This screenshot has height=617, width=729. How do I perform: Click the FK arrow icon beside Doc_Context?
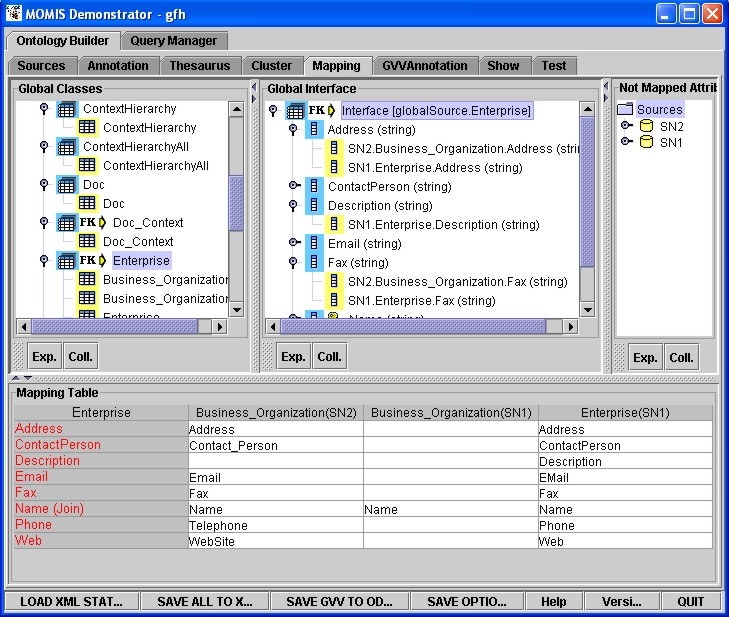point(102,222)
